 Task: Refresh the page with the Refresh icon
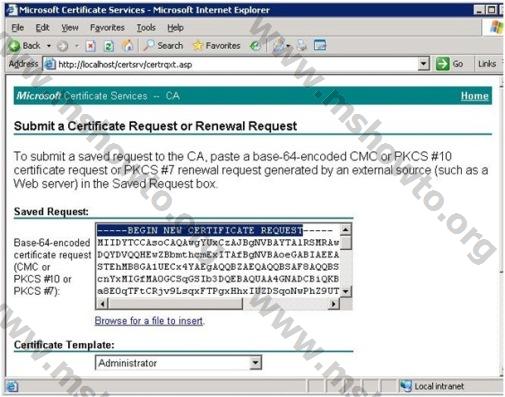pyautogui.click(x=109, y=46)
